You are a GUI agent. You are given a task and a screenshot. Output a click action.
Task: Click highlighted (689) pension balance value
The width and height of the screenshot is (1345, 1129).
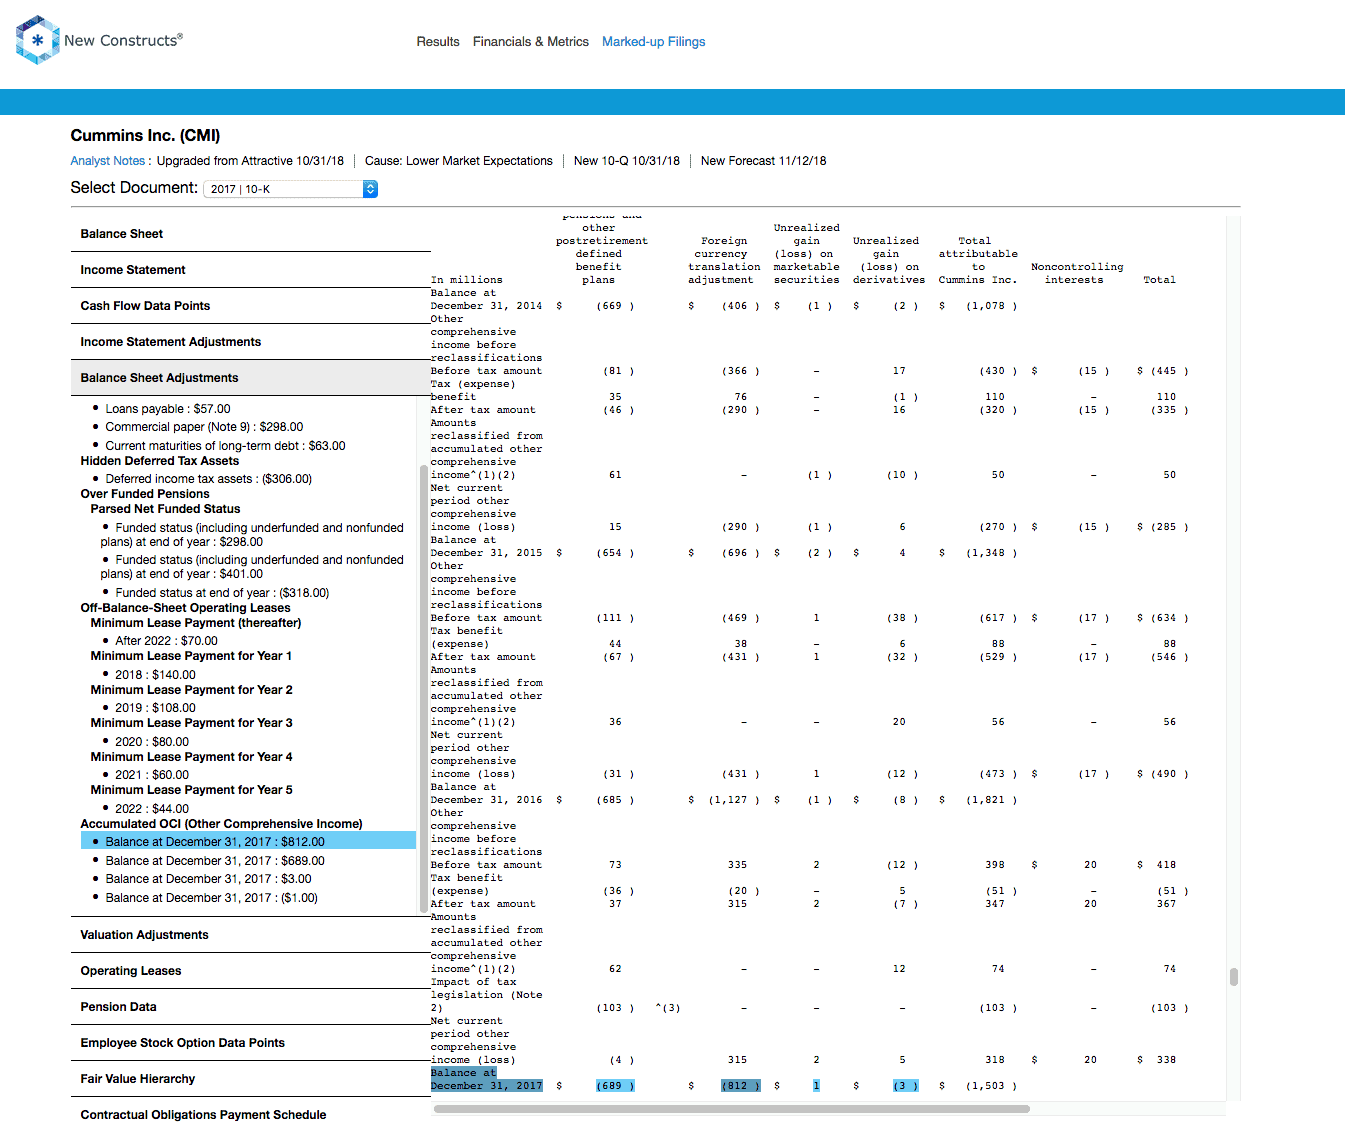pos(615,1086)
